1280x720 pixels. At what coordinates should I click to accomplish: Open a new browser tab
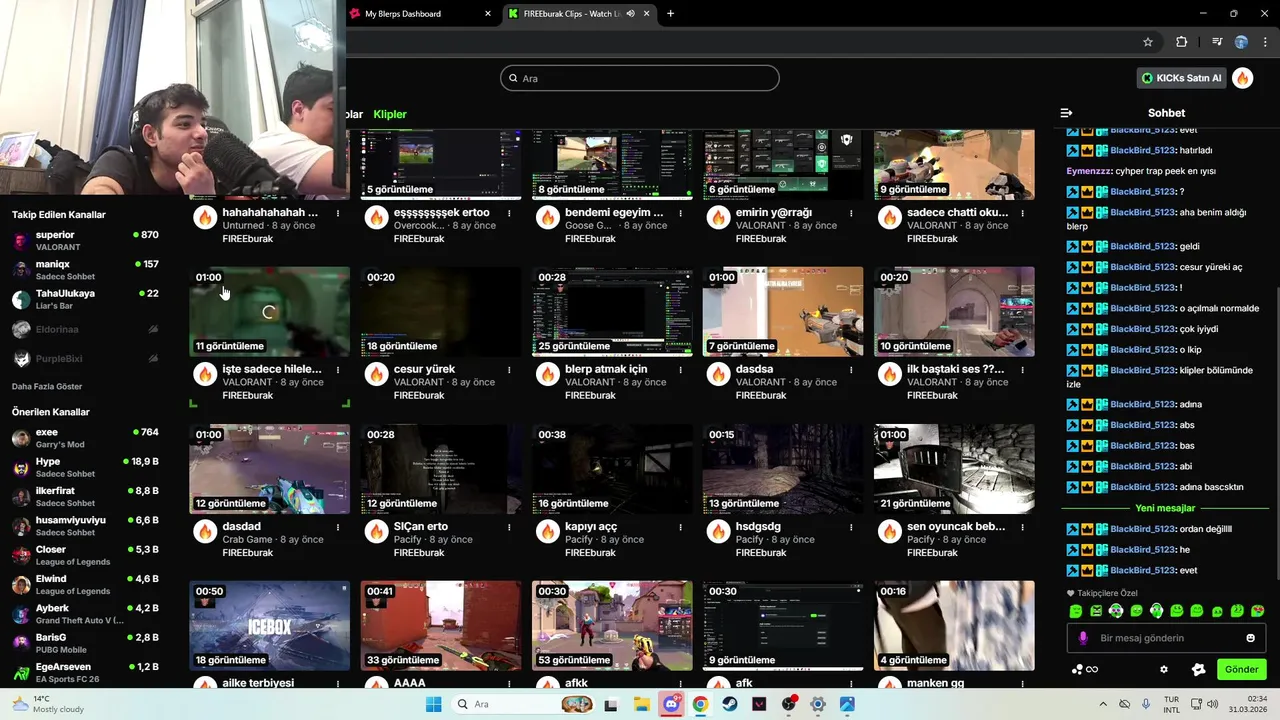click(x=670, y=14)
